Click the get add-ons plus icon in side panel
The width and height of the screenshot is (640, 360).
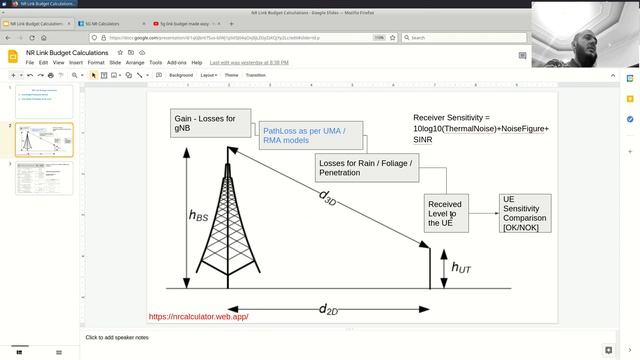[x=630, y=151]
